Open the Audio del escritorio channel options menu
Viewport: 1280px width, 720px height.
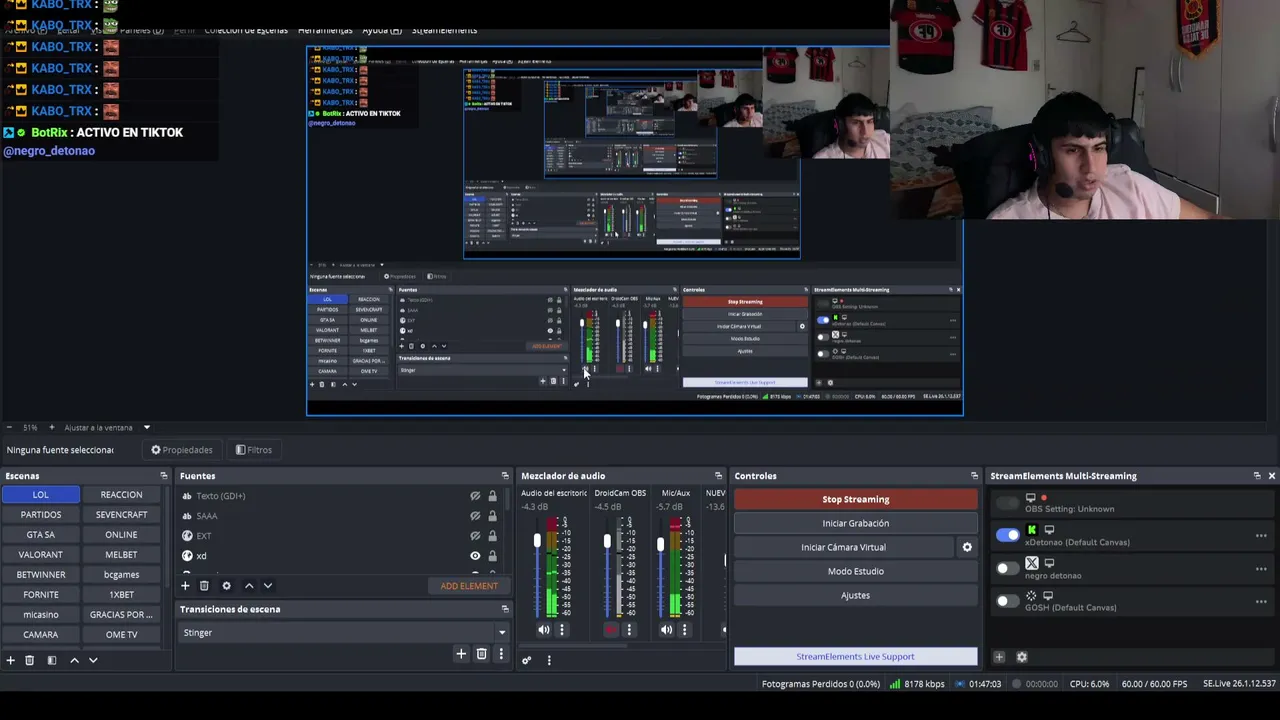pos(562,630)
